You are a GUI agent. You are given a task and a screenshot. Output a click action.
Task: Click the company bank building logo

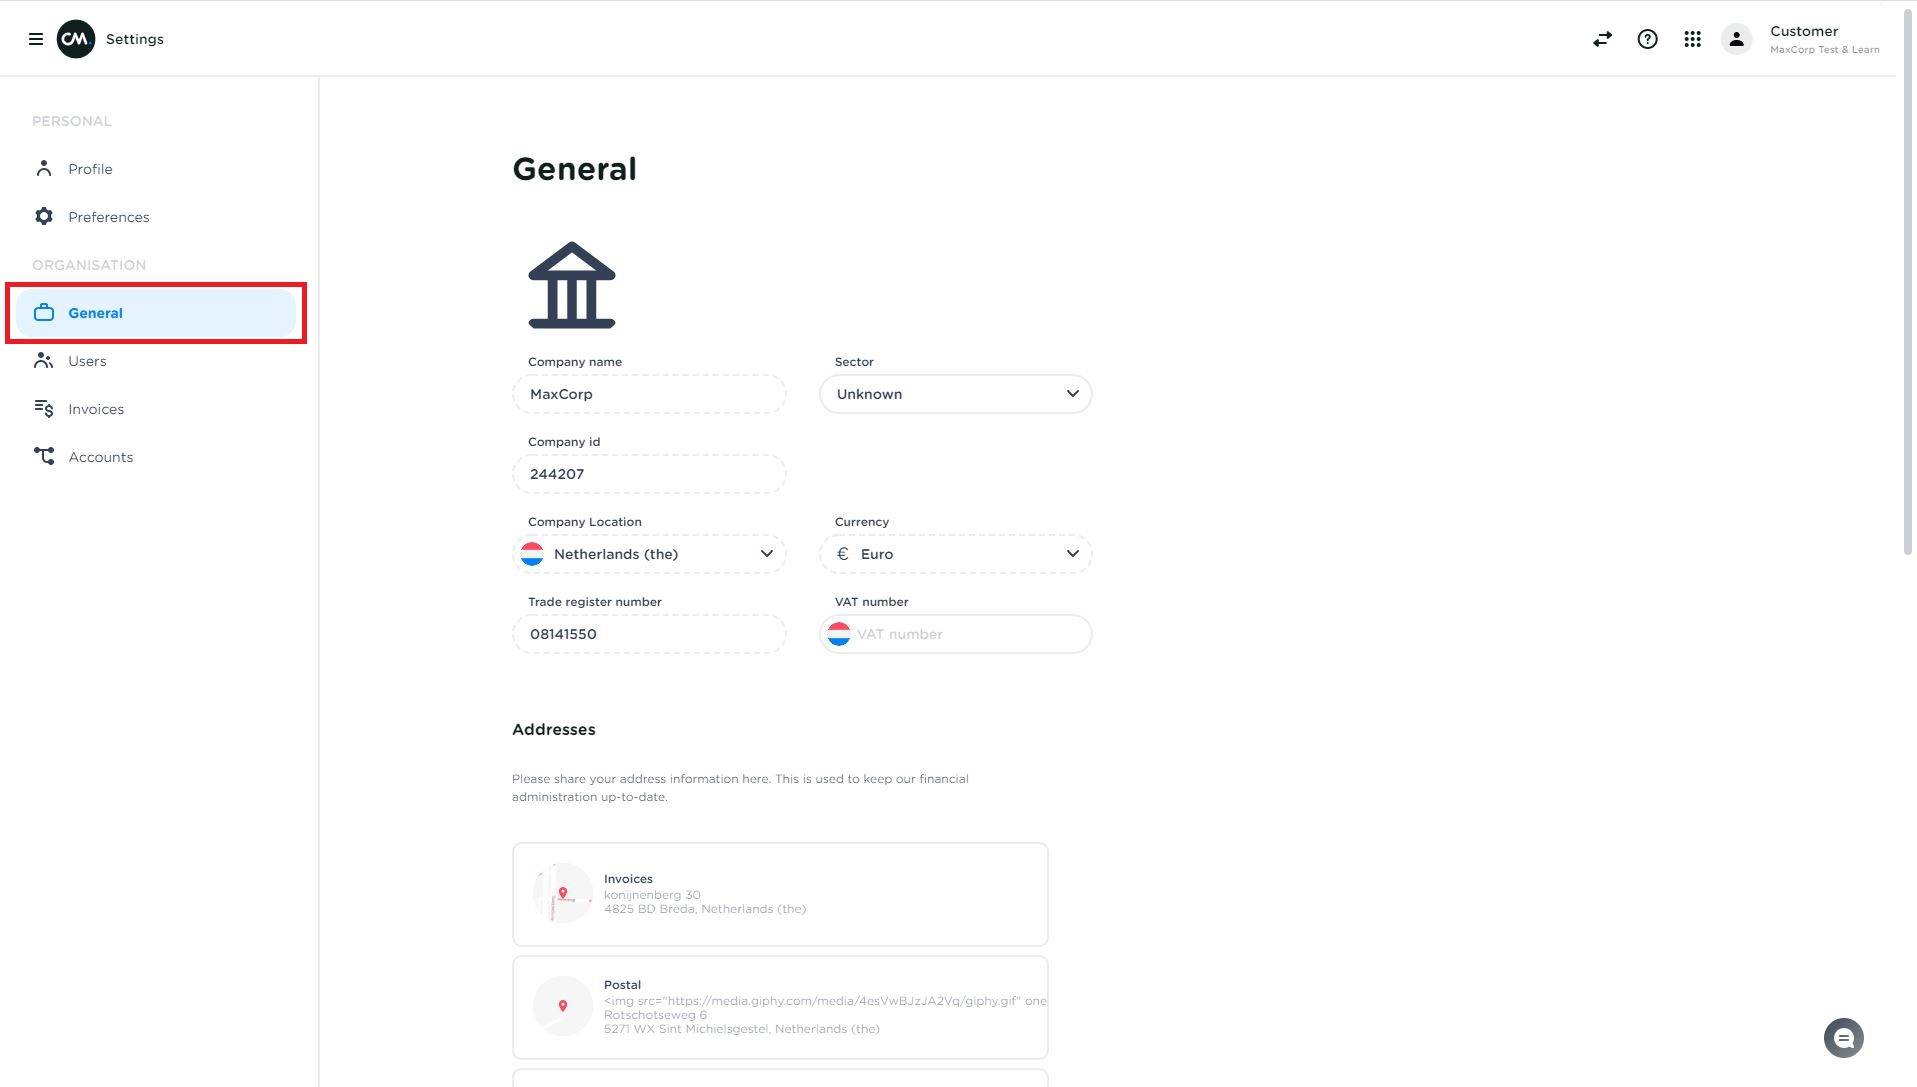(571, 285)
